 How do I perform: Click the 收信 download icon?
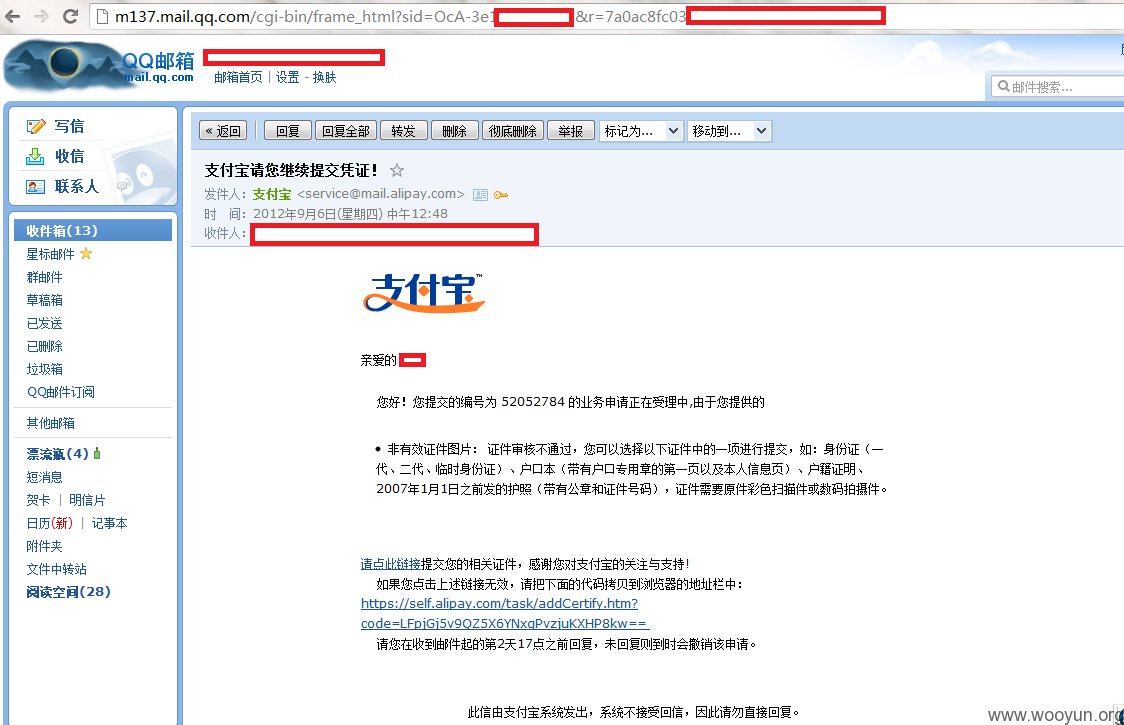point(35,156)
